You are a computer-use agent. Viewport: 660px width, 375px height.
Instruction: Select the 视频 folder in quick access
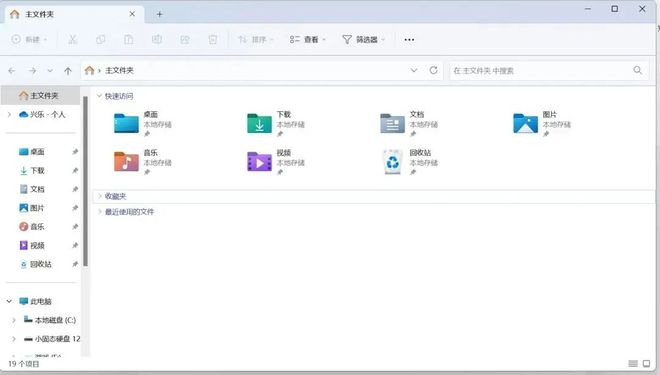[276, 162]
